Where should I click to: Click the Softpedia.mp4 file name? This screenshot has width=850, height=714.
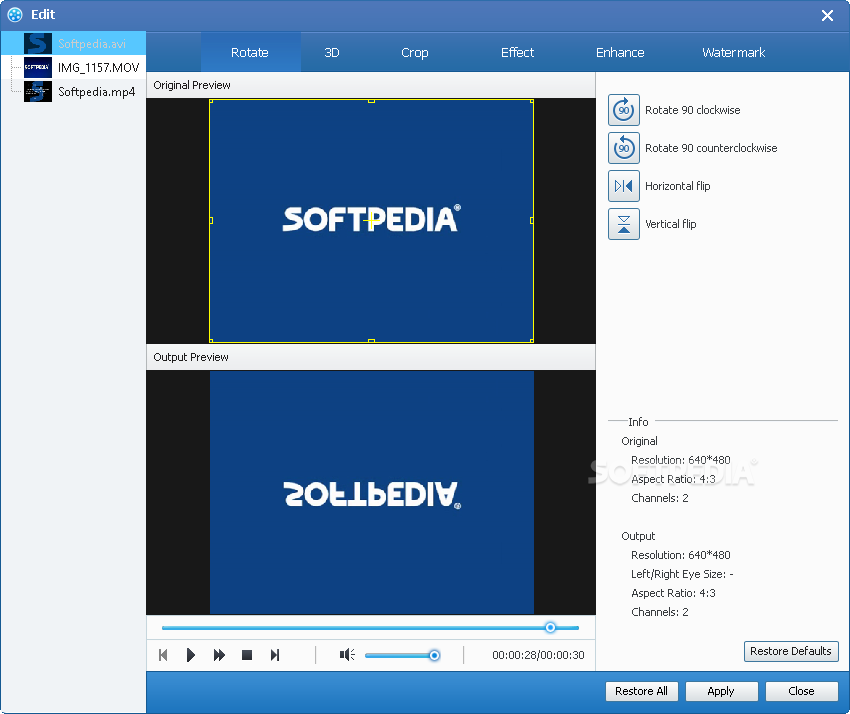point(96,92)
